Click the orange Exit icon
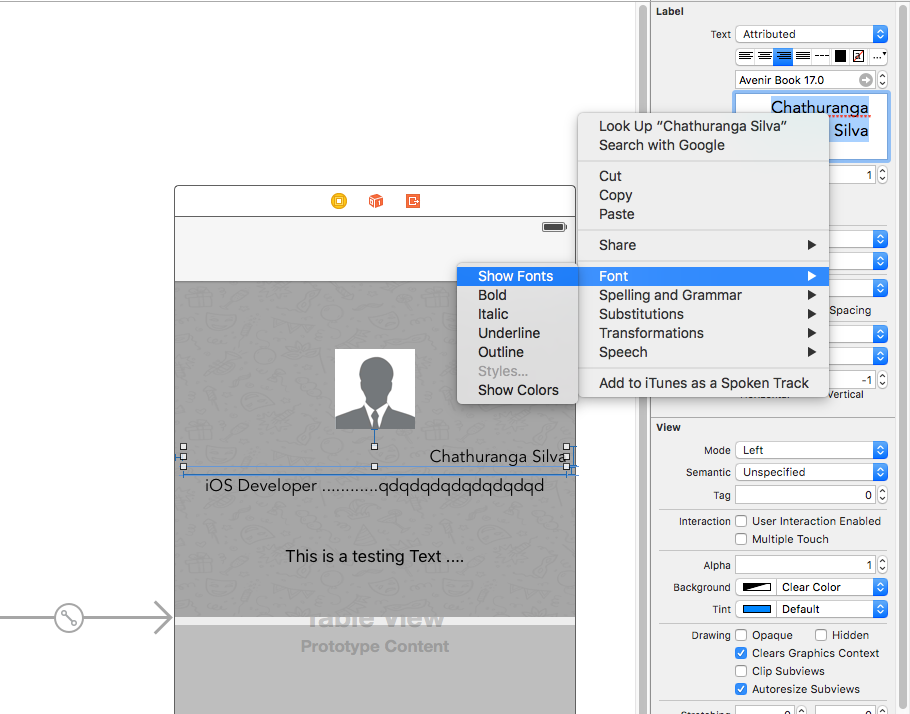This screenshot has width=910, height=714. [413, 201]
